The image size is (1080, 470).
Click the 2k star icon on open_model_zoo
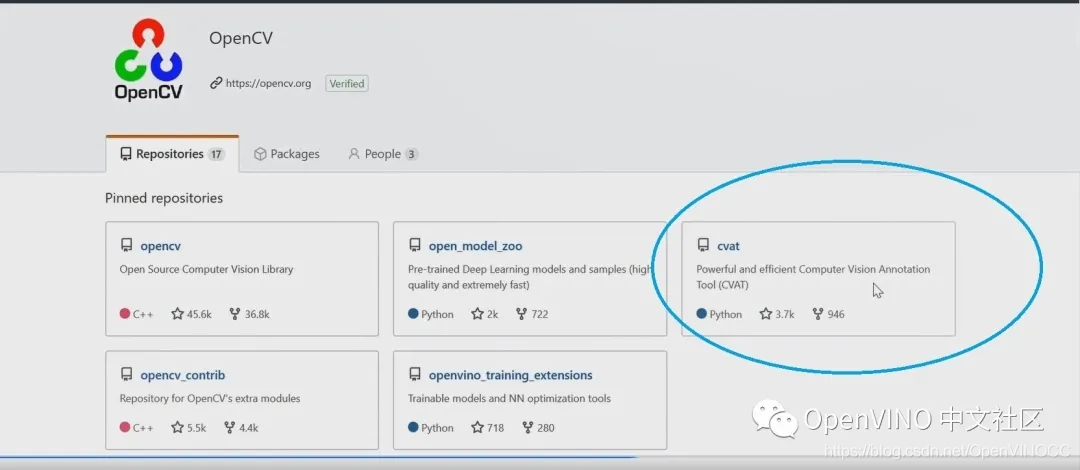[477, 314]
